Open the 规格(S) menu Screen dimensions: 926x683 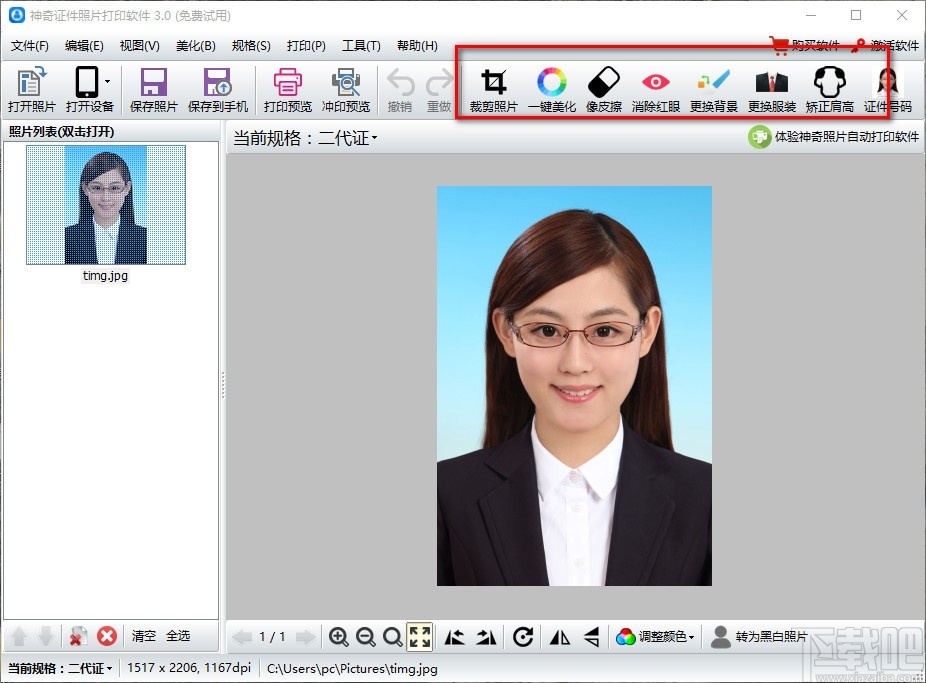click(x=250, y=46)
